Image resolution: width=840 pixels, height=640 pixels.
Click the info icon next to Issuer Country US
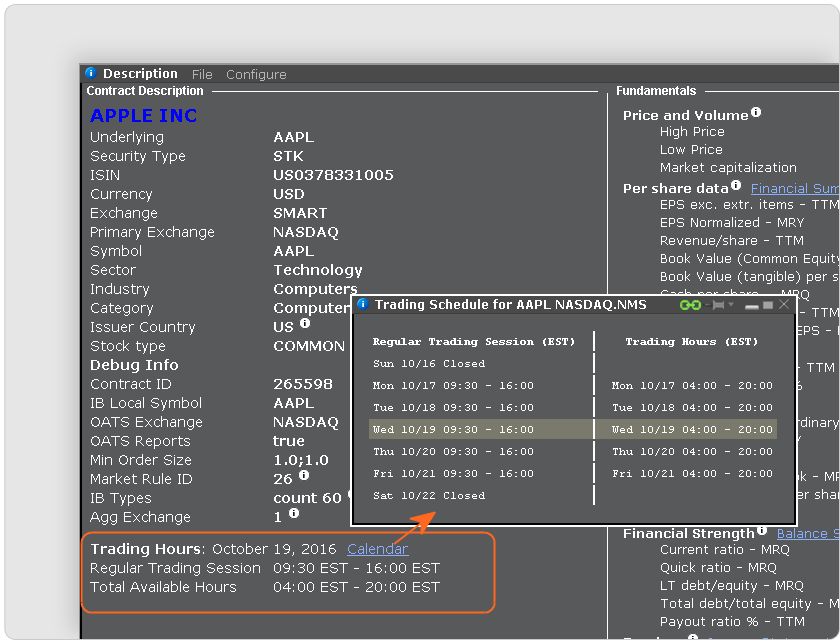305,323
